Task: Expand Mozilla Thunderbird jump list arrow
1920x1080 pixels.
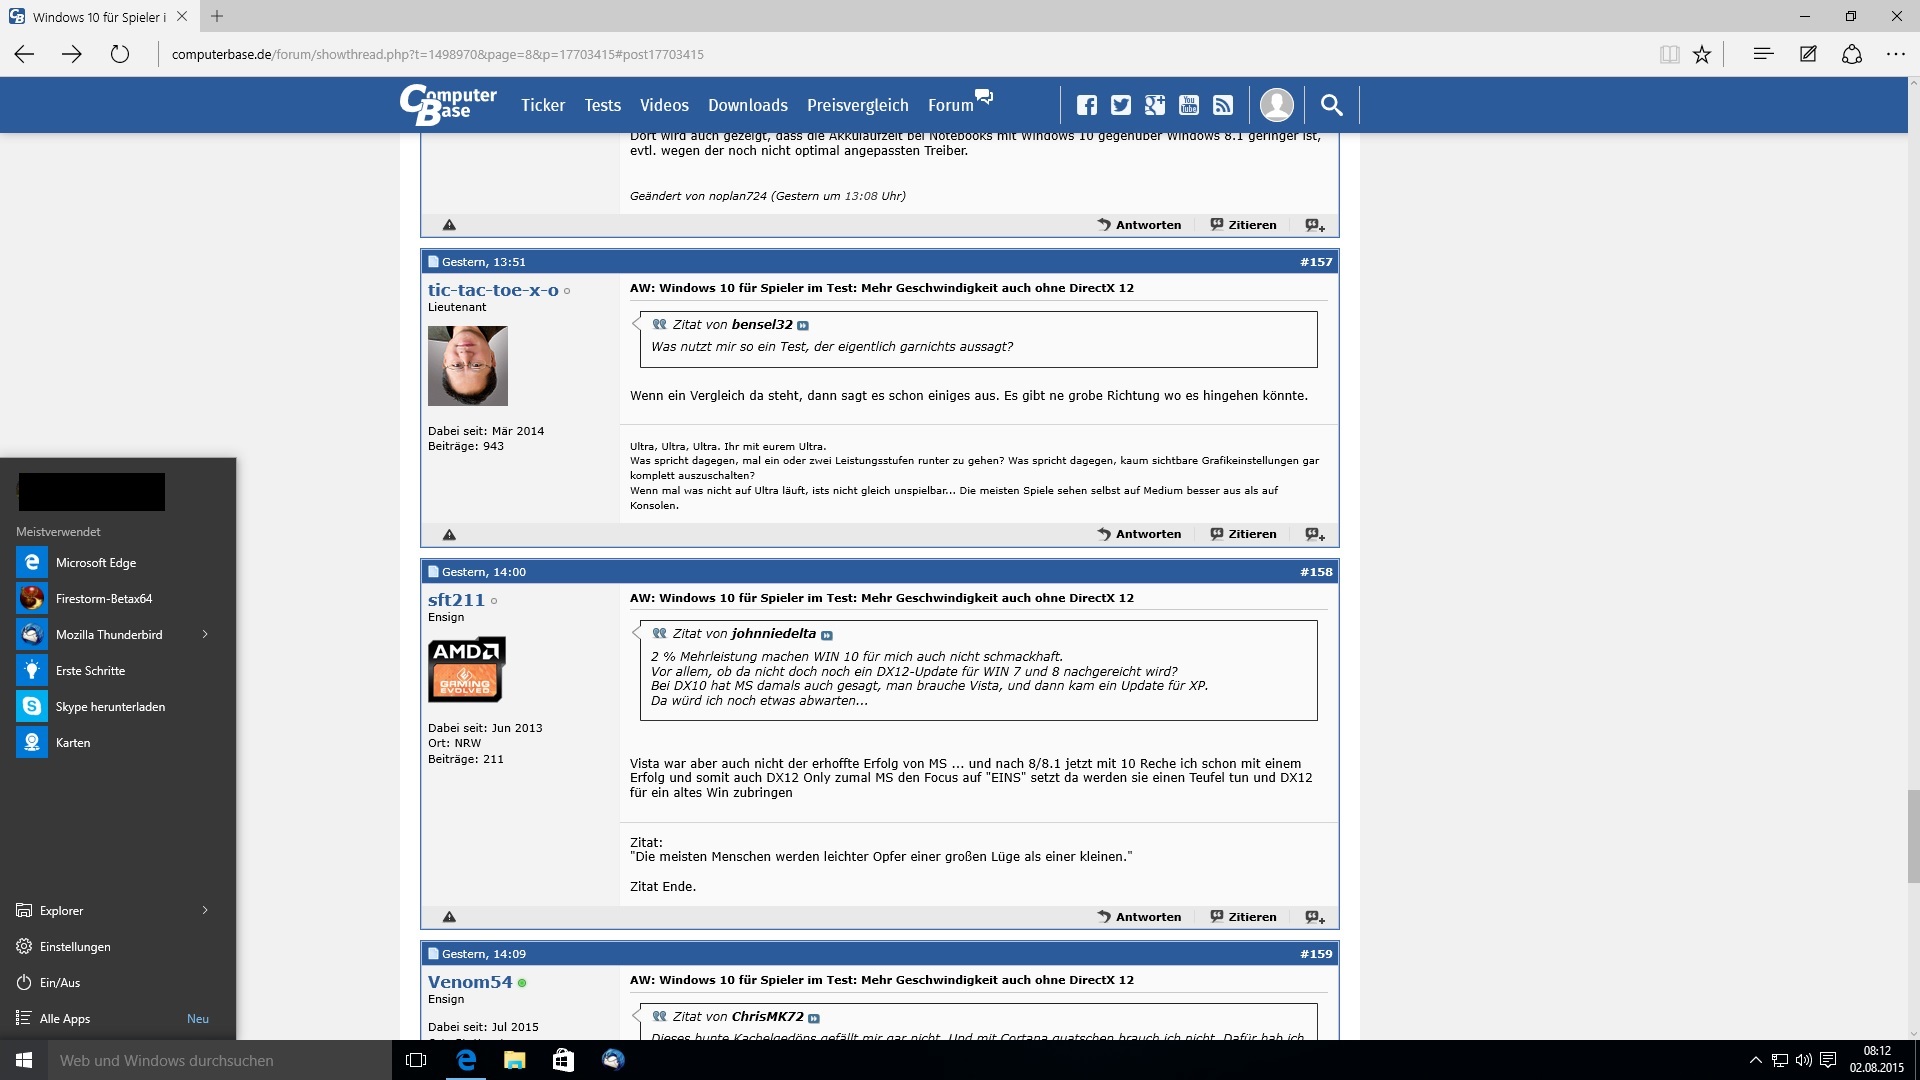Action: click(205, 635)
